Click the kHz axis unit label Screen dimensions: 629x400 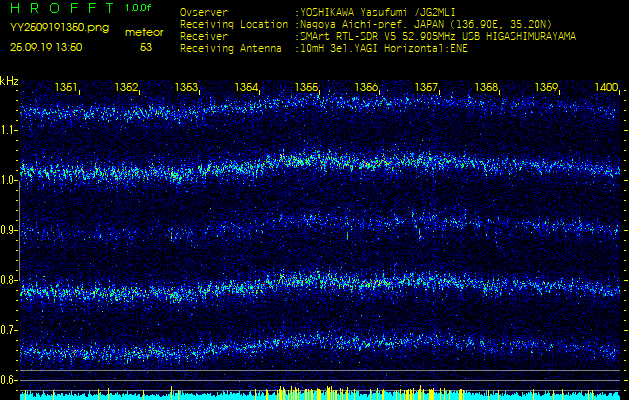9,81
